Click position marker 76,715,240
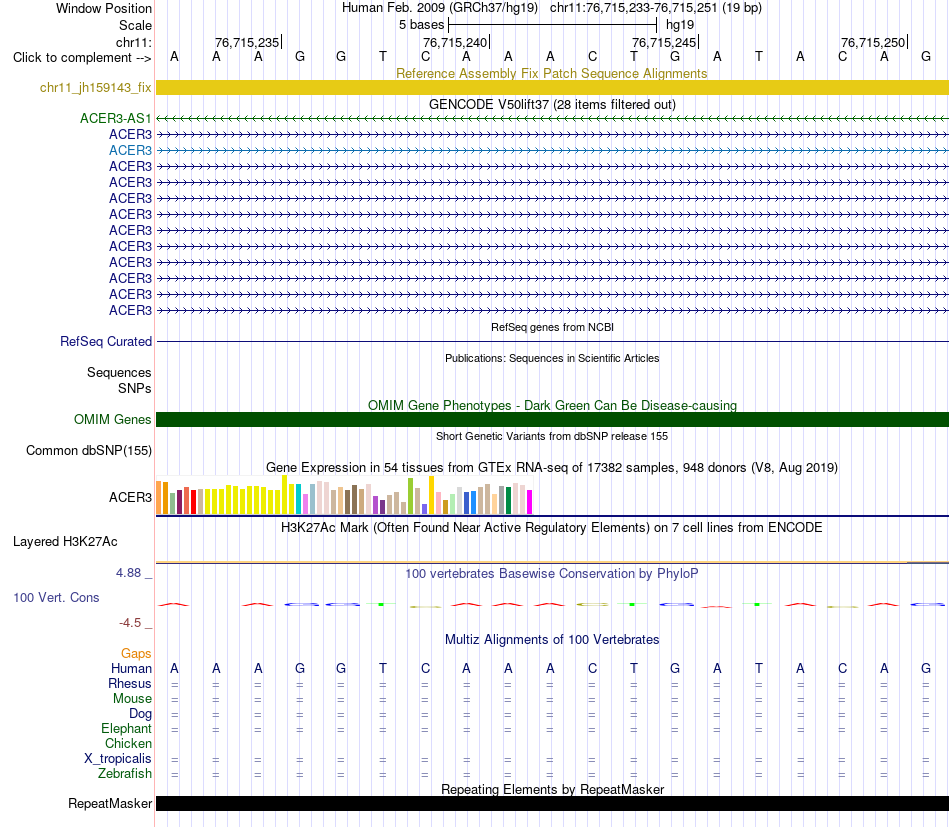Image resolution: width=950 pixels, height=827 pixels. [x=455, y=42]
